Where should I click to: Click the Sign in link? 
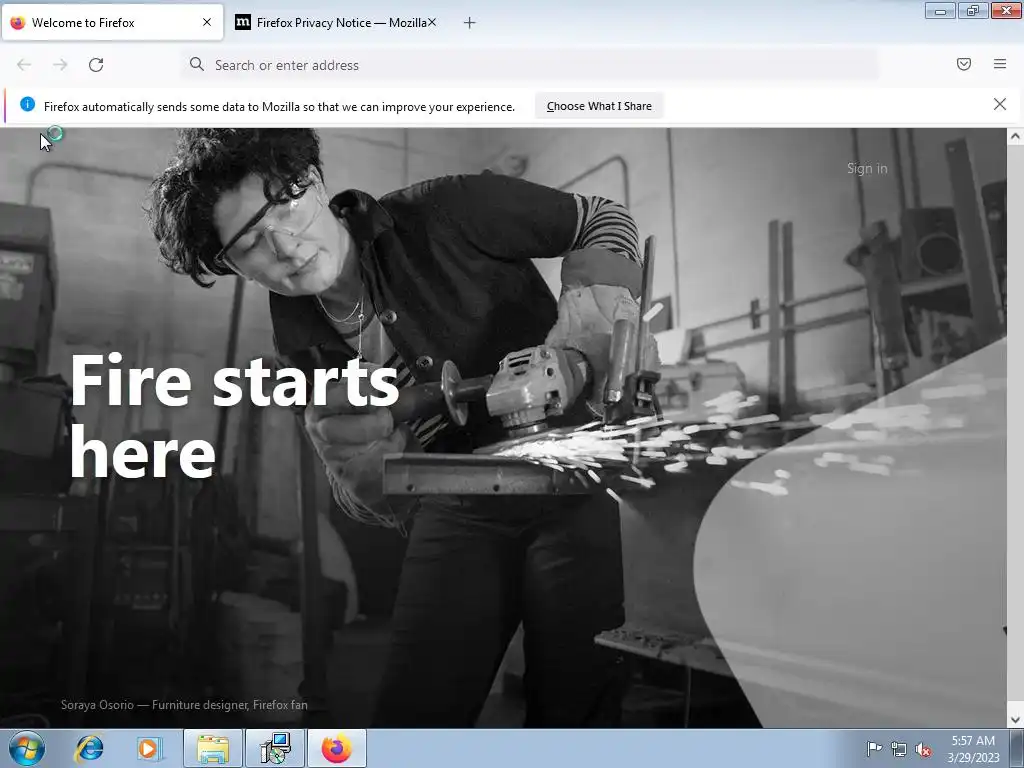pos(867,168)
